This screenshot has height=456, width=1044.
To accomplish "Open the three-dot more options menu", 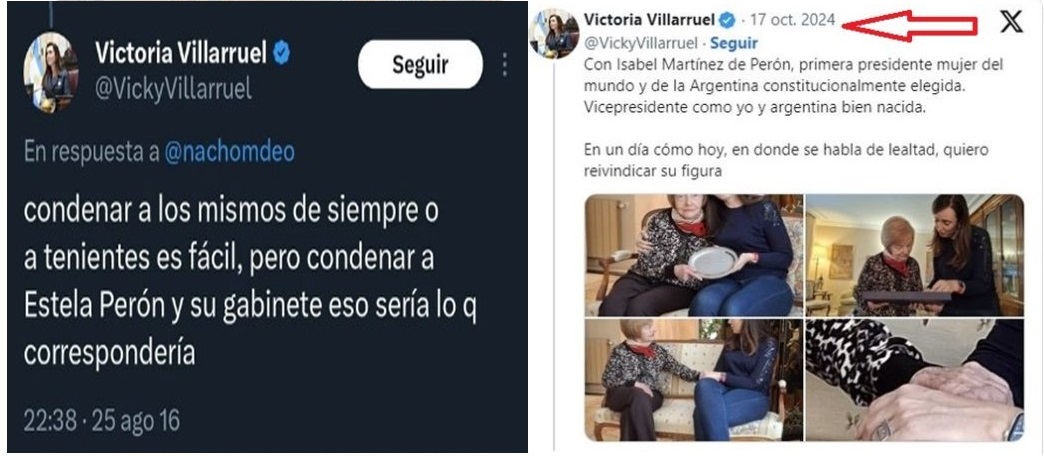I will point(505,65).
